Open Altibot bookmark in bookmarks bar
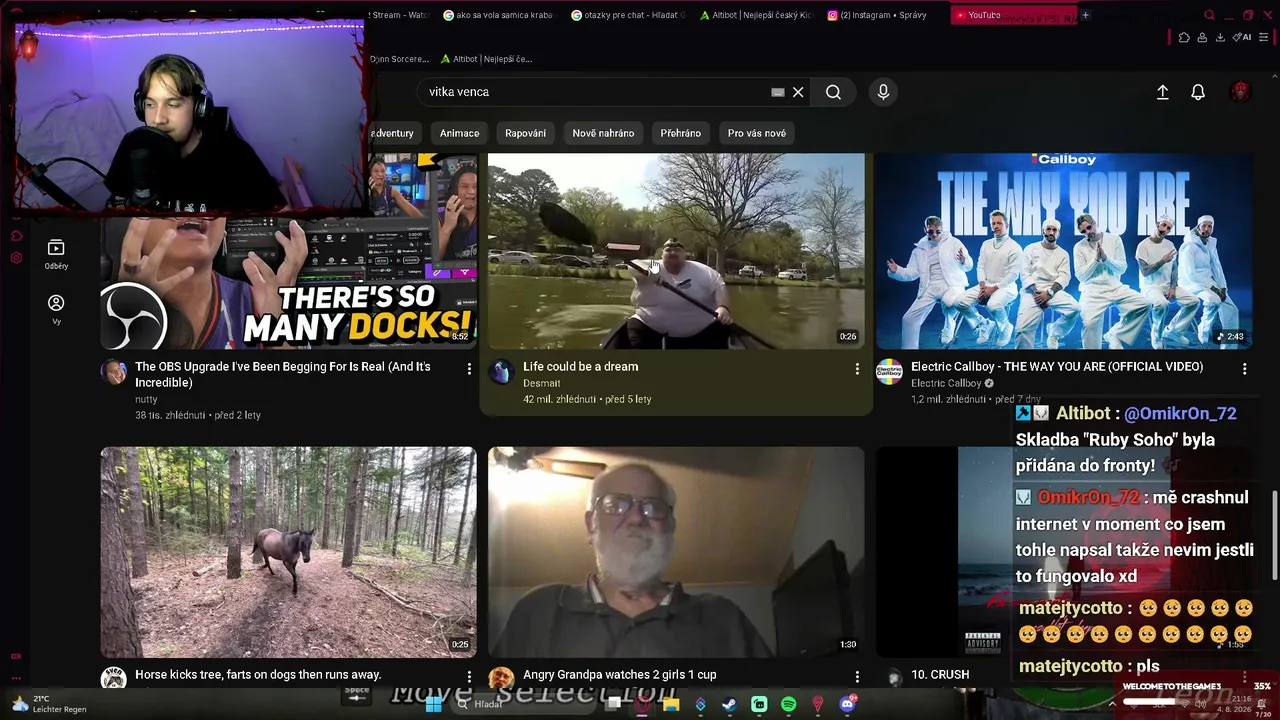 pos(486,59)
